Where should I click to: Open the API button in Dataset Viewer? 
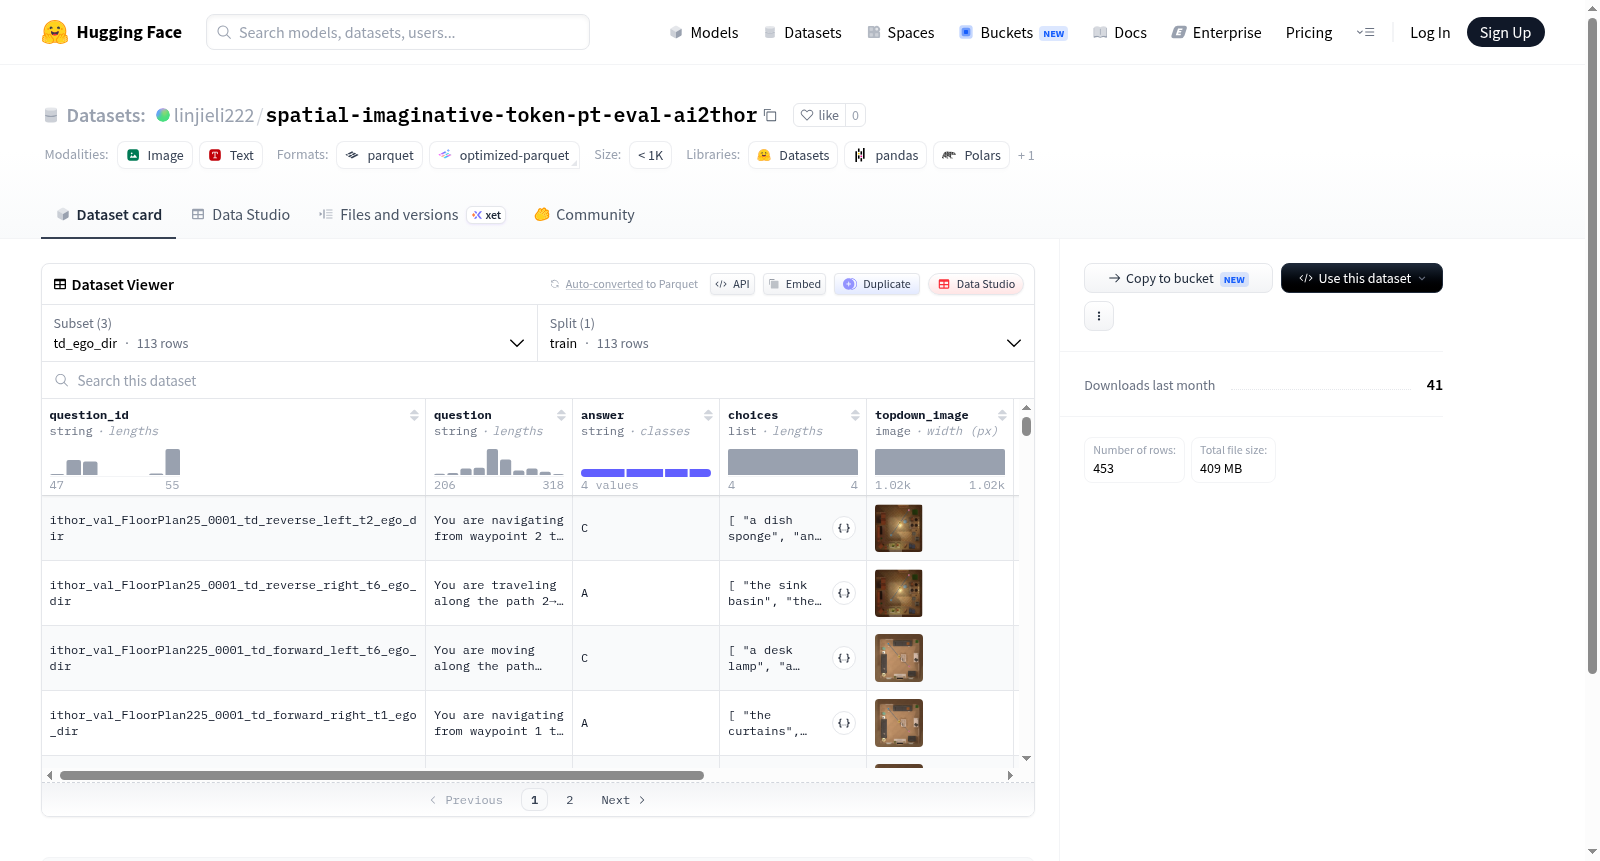(732, 284)
